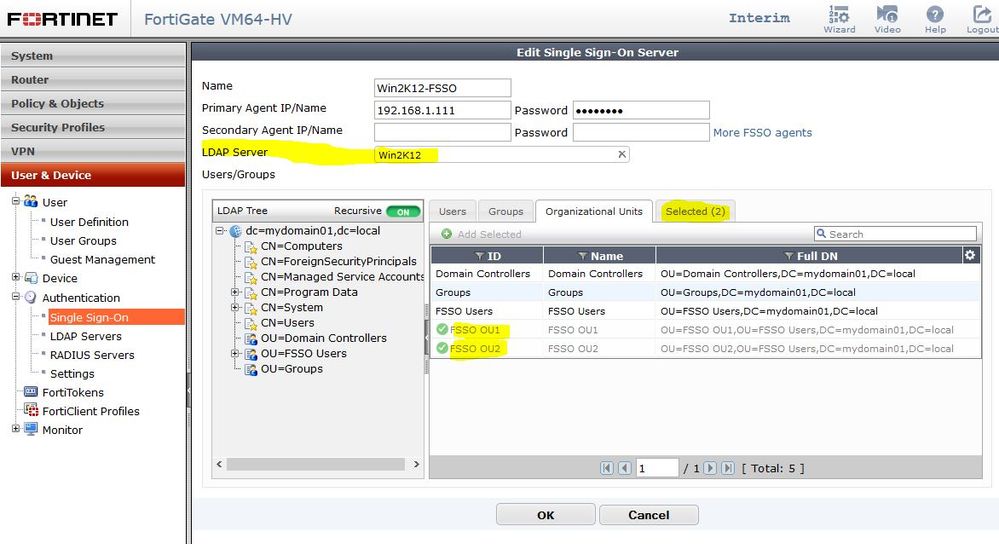Toggle the Recursive ON switch
This screenshot has height=544, width=999.
coord(403,211)
